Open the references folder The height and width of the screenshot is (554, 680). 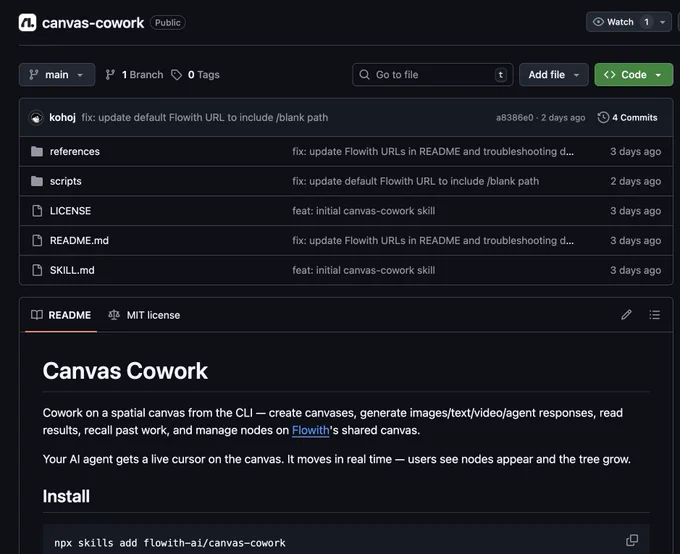pyautogui.click(x=75, y=151)
